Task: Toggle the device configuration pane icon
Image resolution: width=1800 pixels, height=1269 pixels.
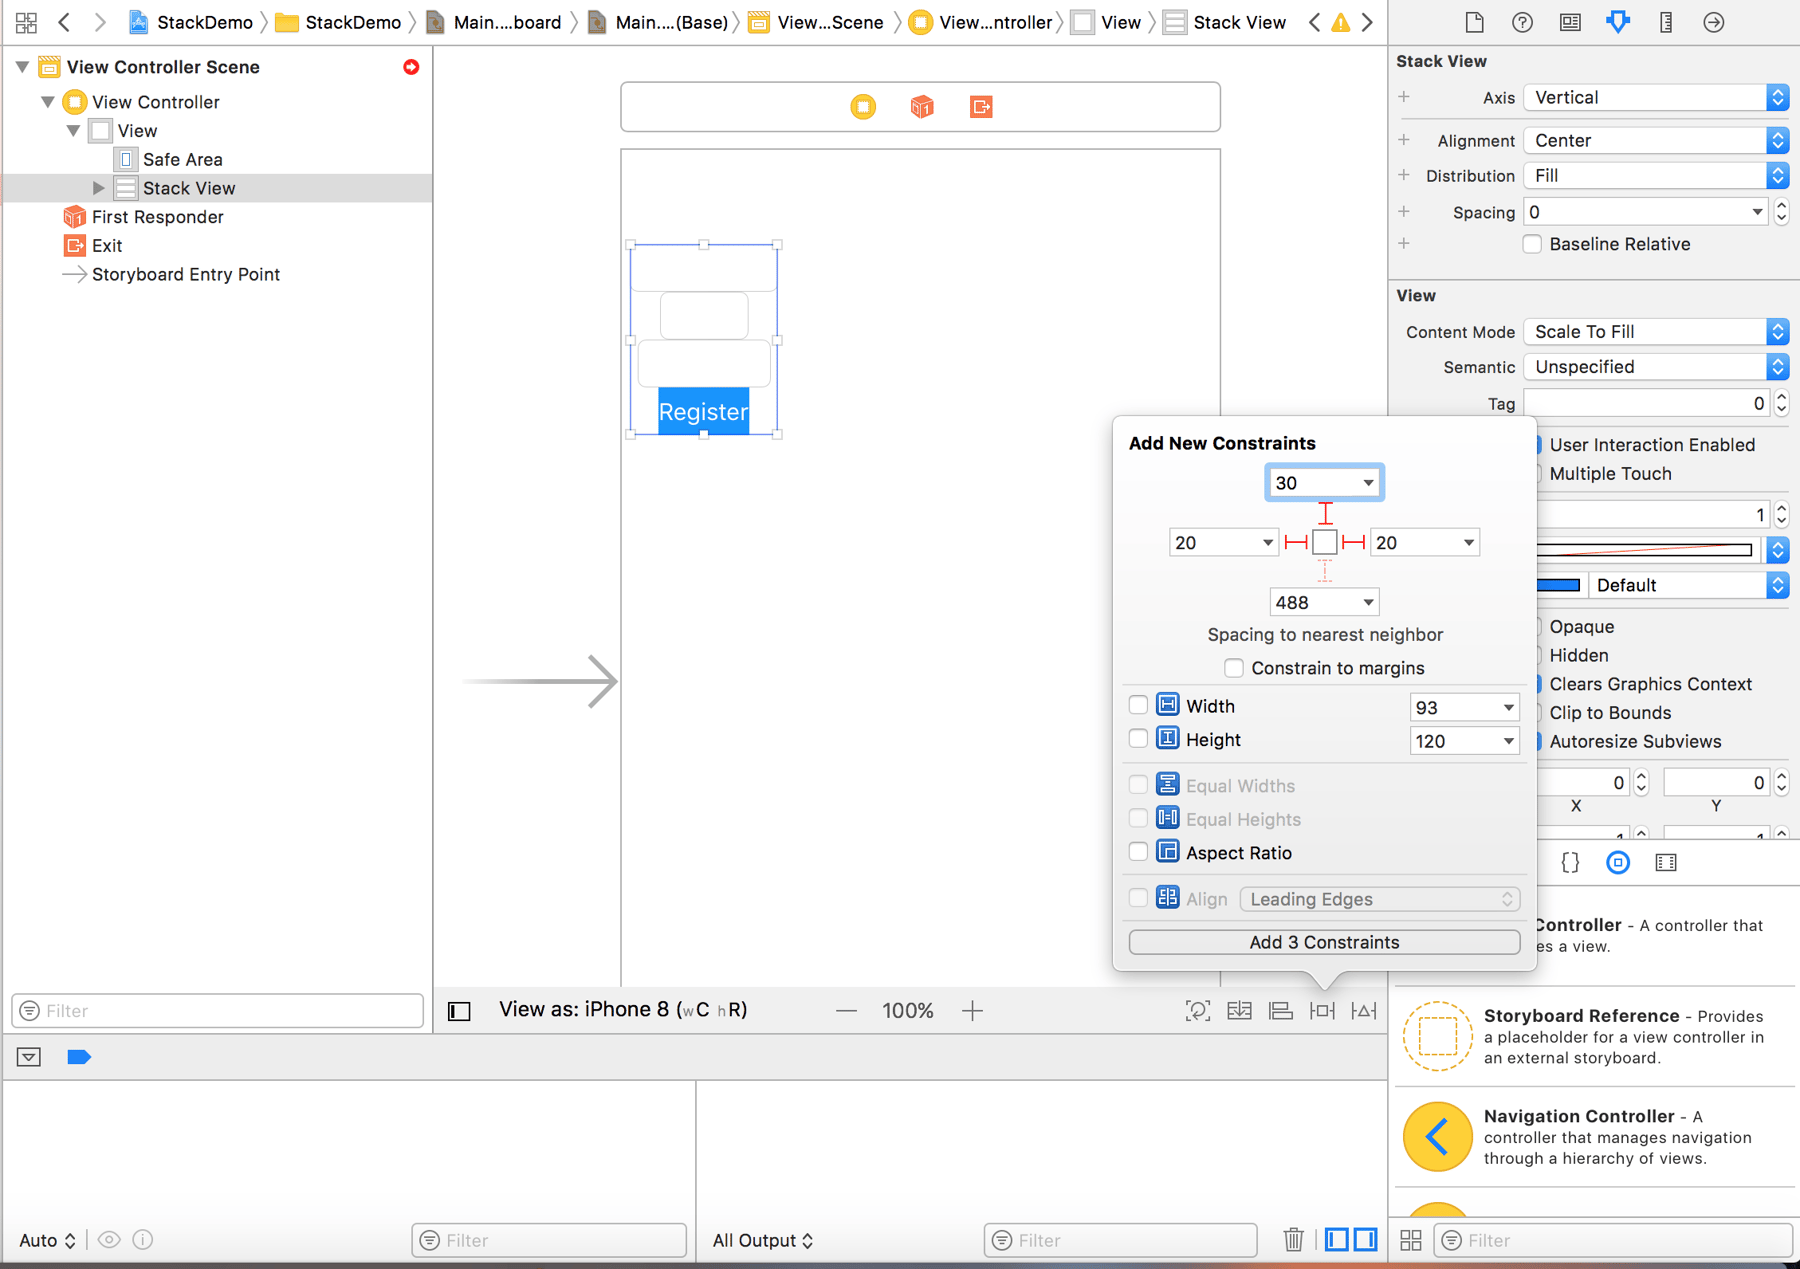Action: coord(459,1010)
